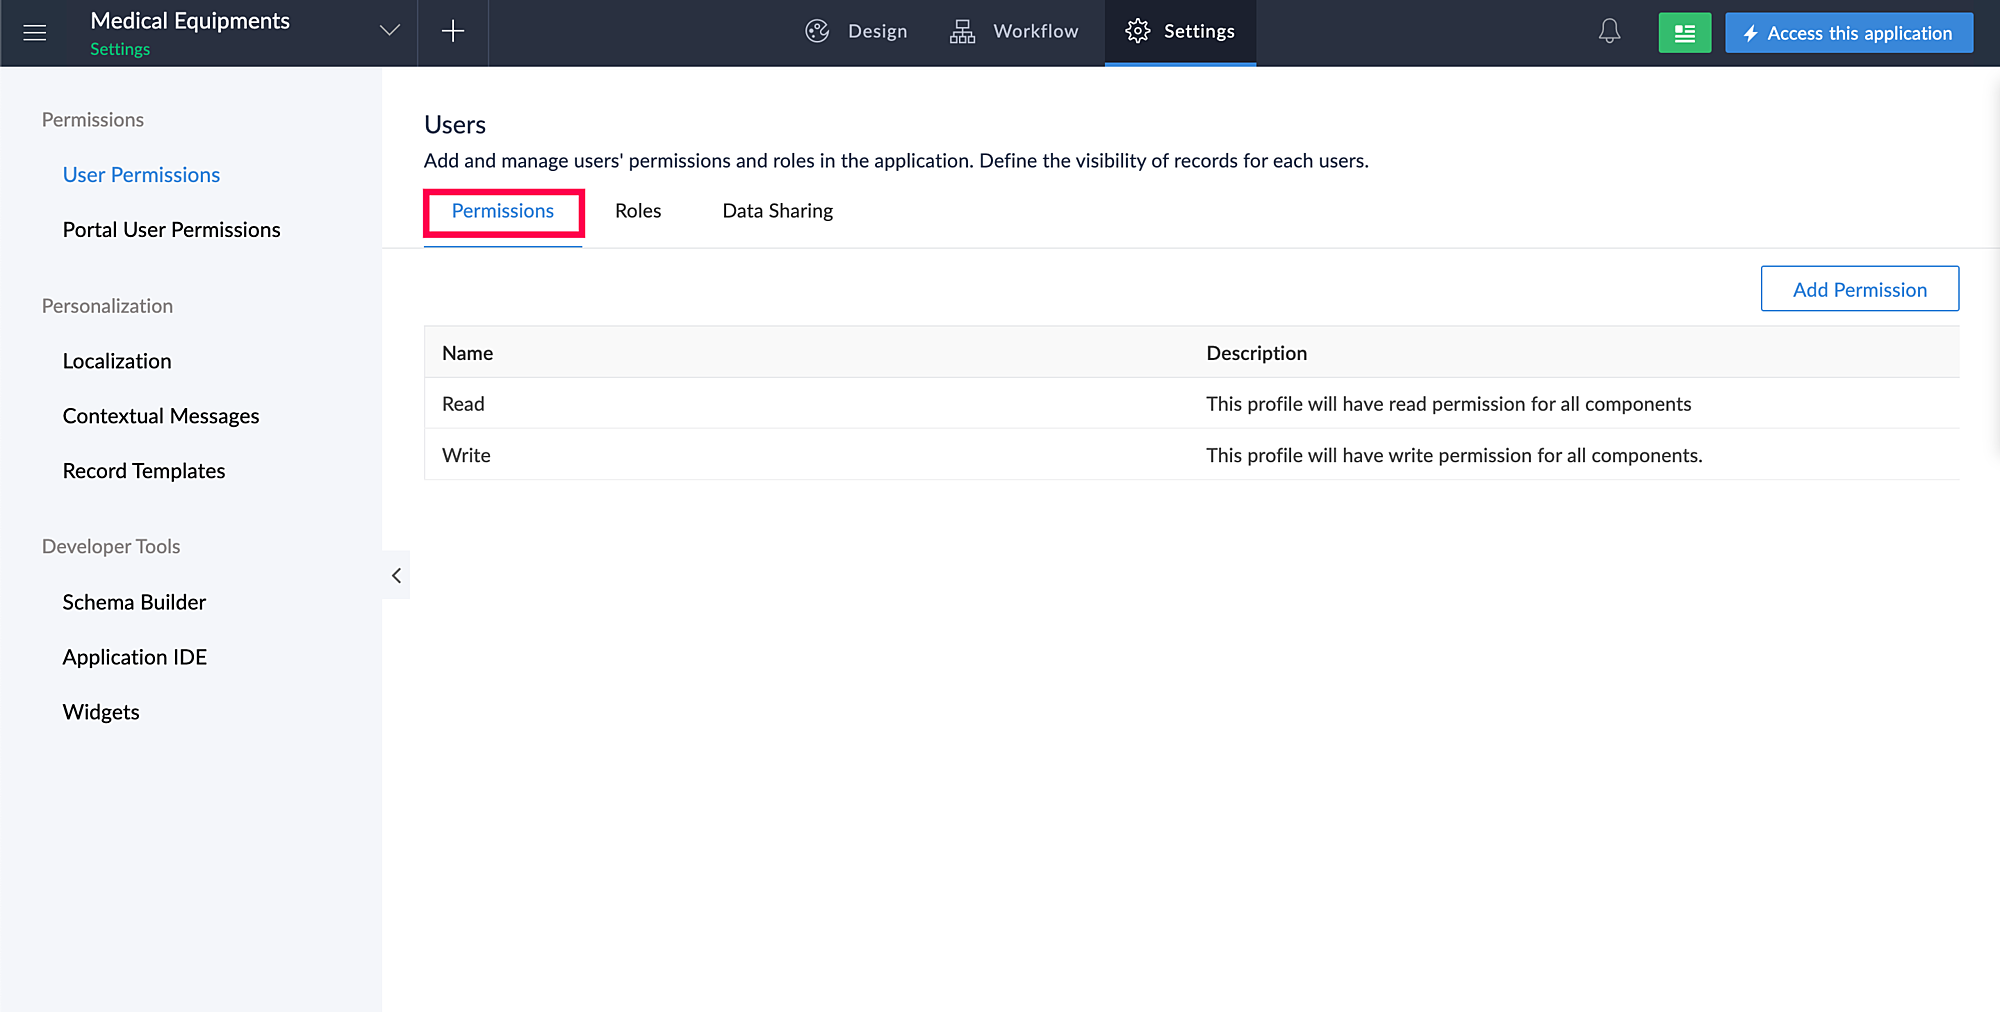
Task: Click the Name column header
Action: pos(468,353)
